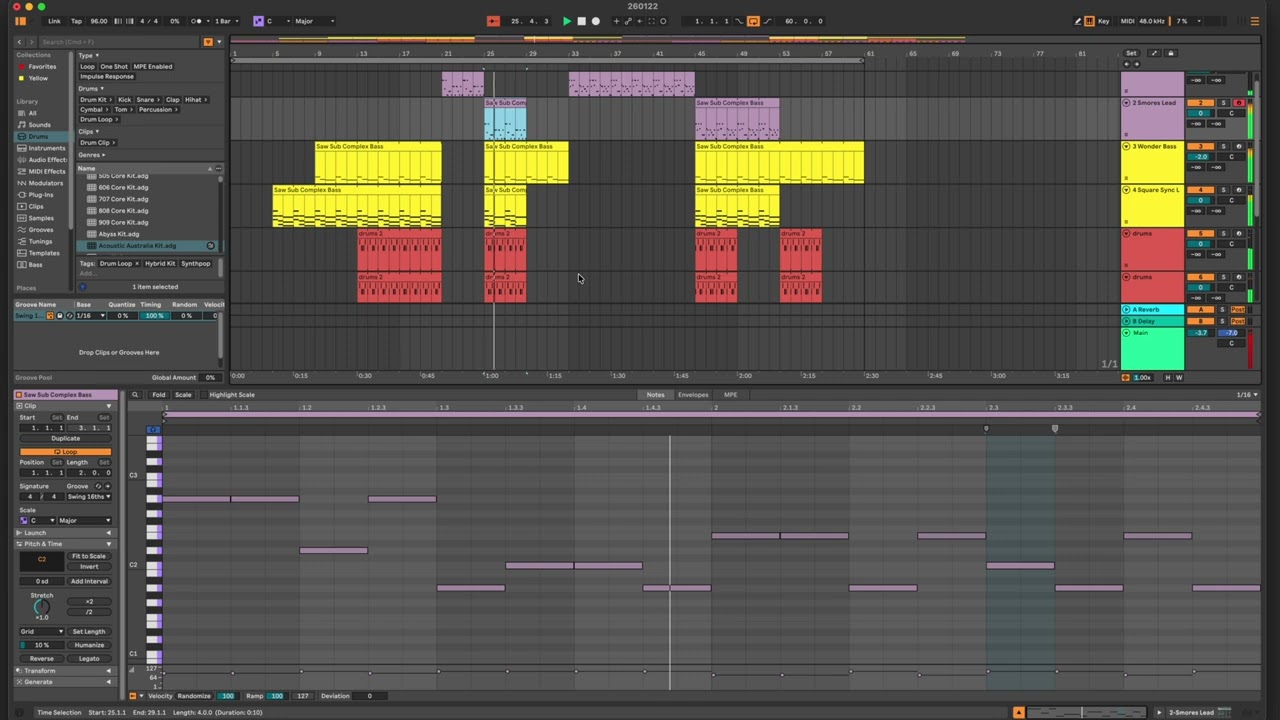Screen dimensions: 1280x720
Task: Click the Stop button in the transport
Action: coord(581,21)
